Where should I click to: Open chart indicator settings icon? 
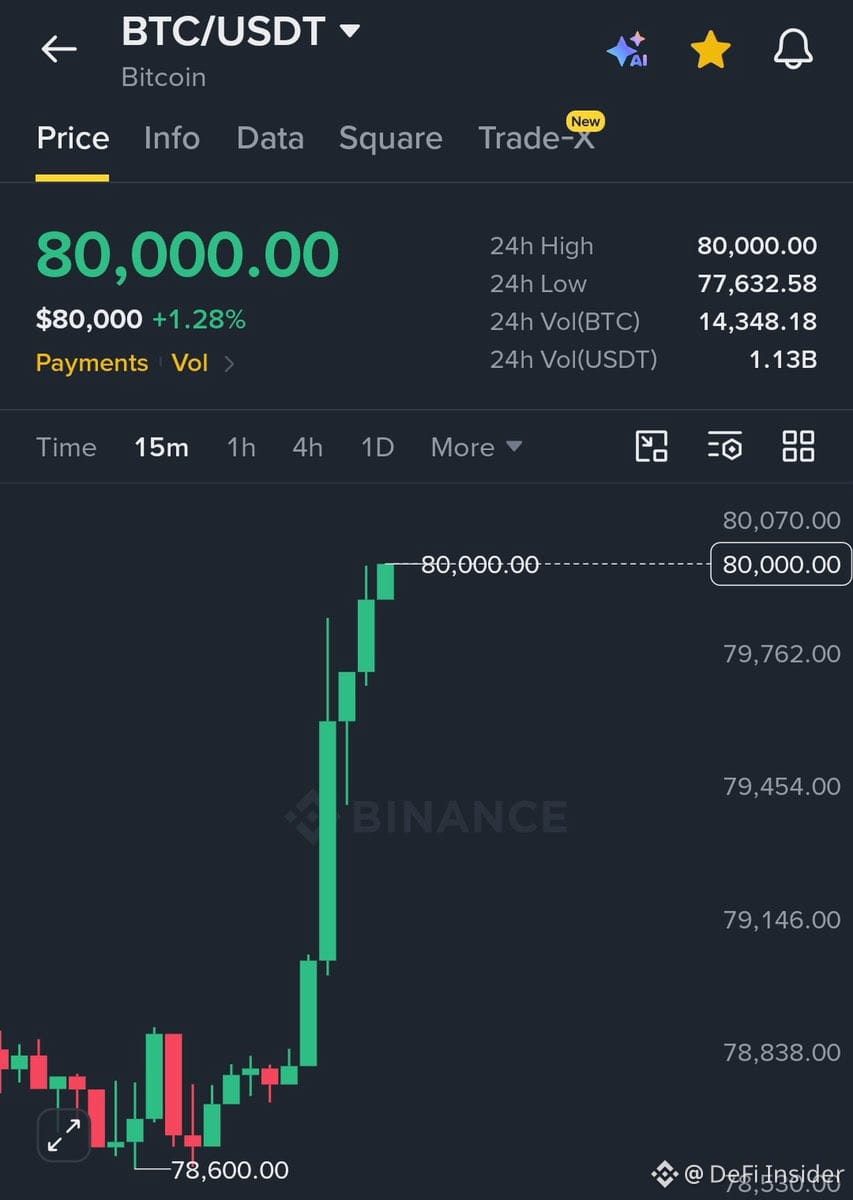(725, 446)
